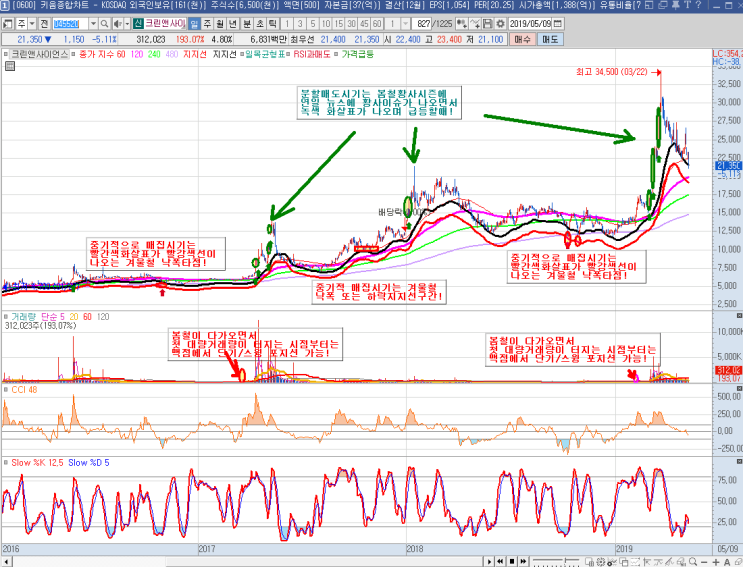Open the stock code dropdown arrow
743x567 pixels.
[x=93, y=24]
